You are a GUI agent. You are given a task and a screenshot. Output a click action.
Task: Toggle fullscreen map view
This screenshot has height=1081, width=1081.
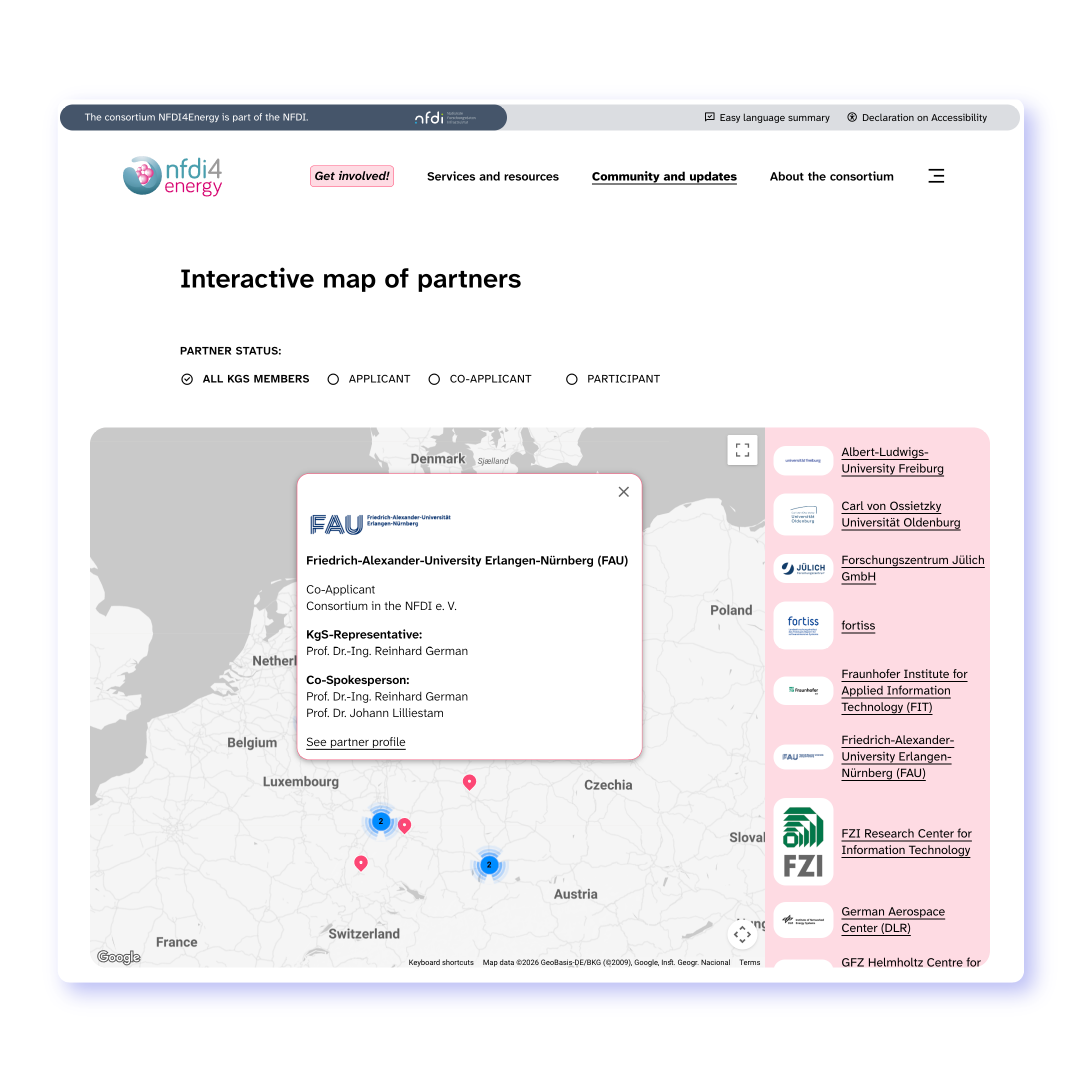tap(742, 450)
